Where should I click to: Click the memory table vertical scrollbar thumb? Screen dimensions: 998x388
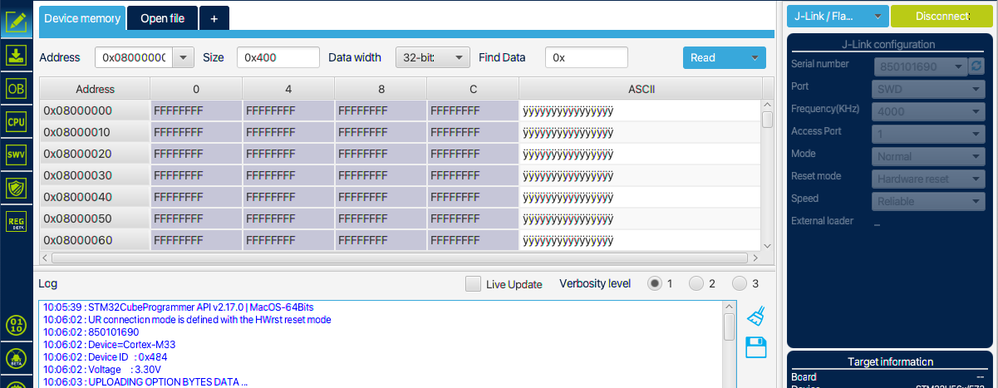point(768,119)
